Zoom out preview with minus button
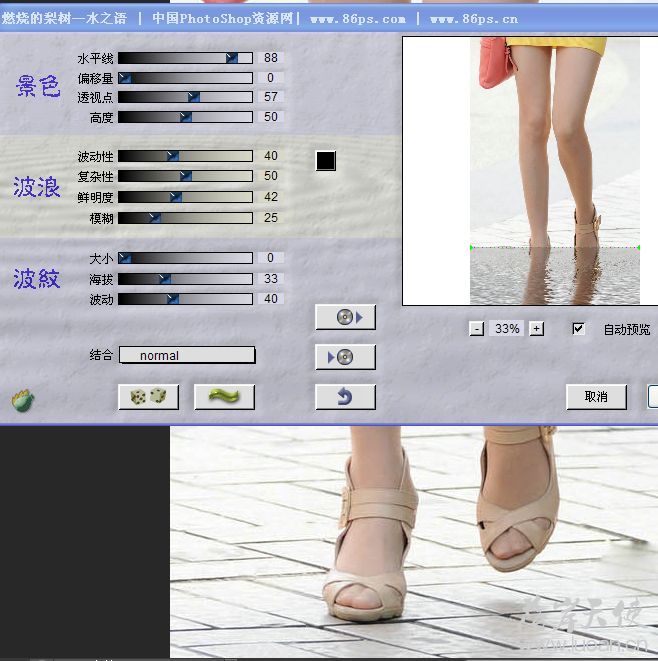The image size is (658, 661). [x=477, y=329]
